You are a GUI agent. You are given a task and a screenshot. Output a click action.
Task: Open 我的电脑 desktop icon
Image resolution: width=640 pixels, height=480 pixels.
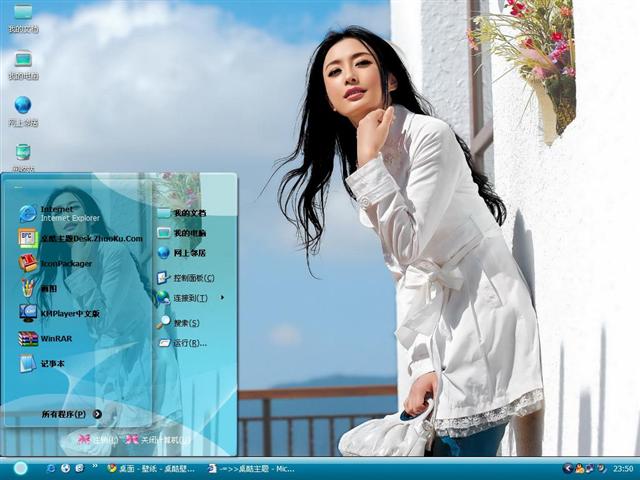coord(23,65)
